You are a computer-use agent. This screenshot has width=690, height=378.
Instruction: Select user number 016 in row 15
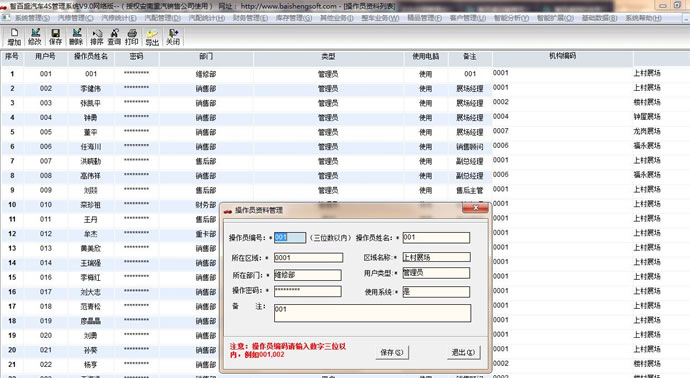tap(46, 277)
